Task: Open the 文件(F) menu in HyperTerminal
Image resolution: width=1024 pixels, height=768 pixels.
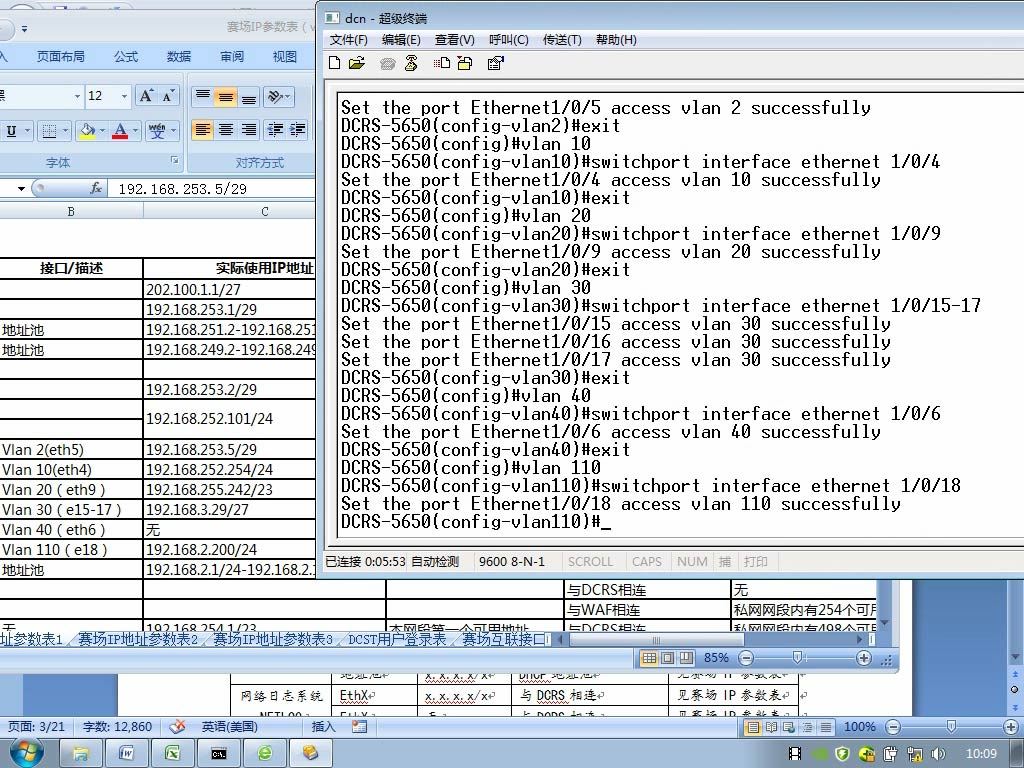Action: (x=349, y=40)
